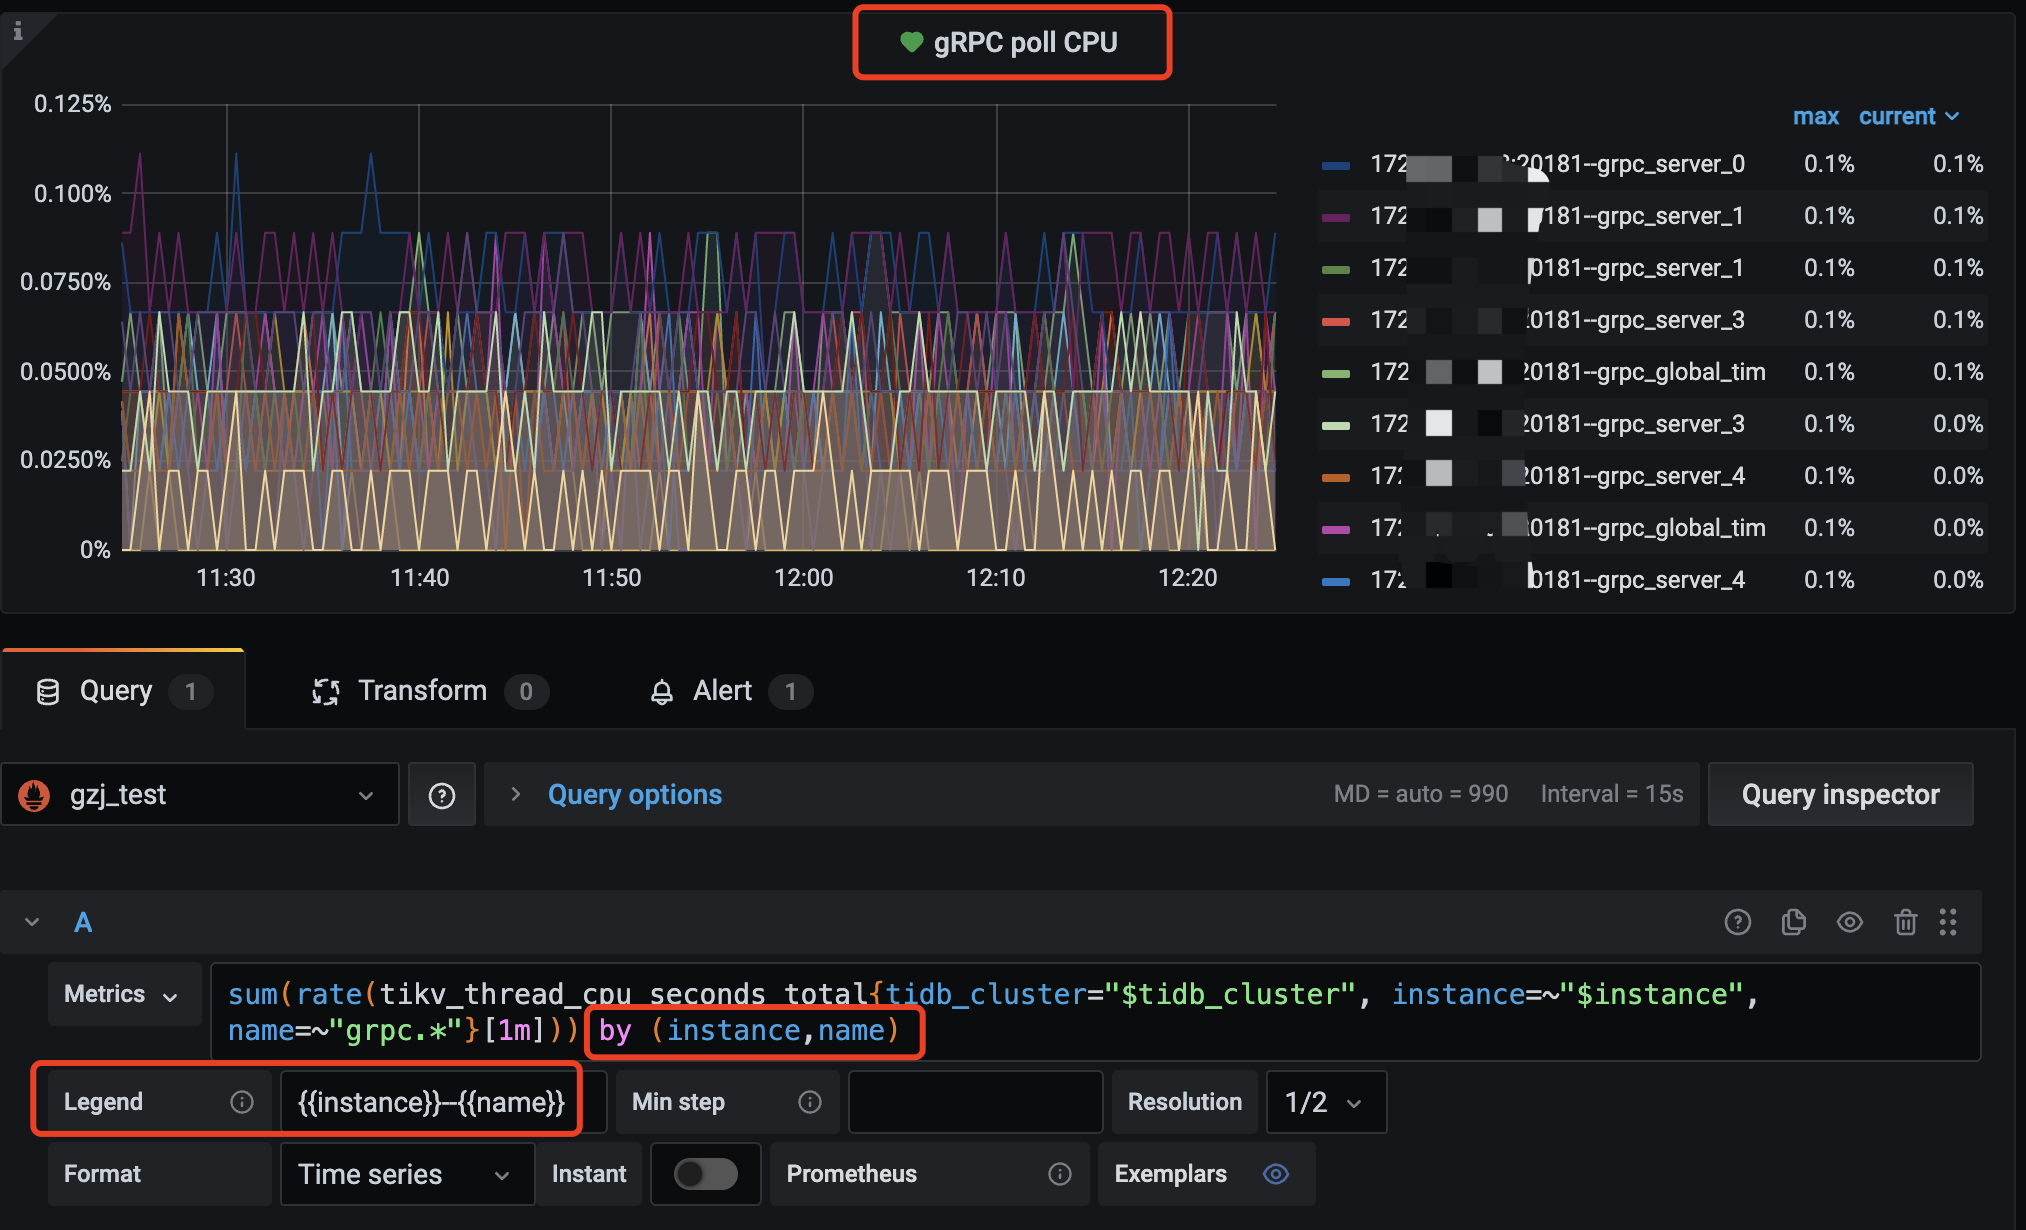Click the data source help icon
2026x1230 pixels.
coord(441,795)
